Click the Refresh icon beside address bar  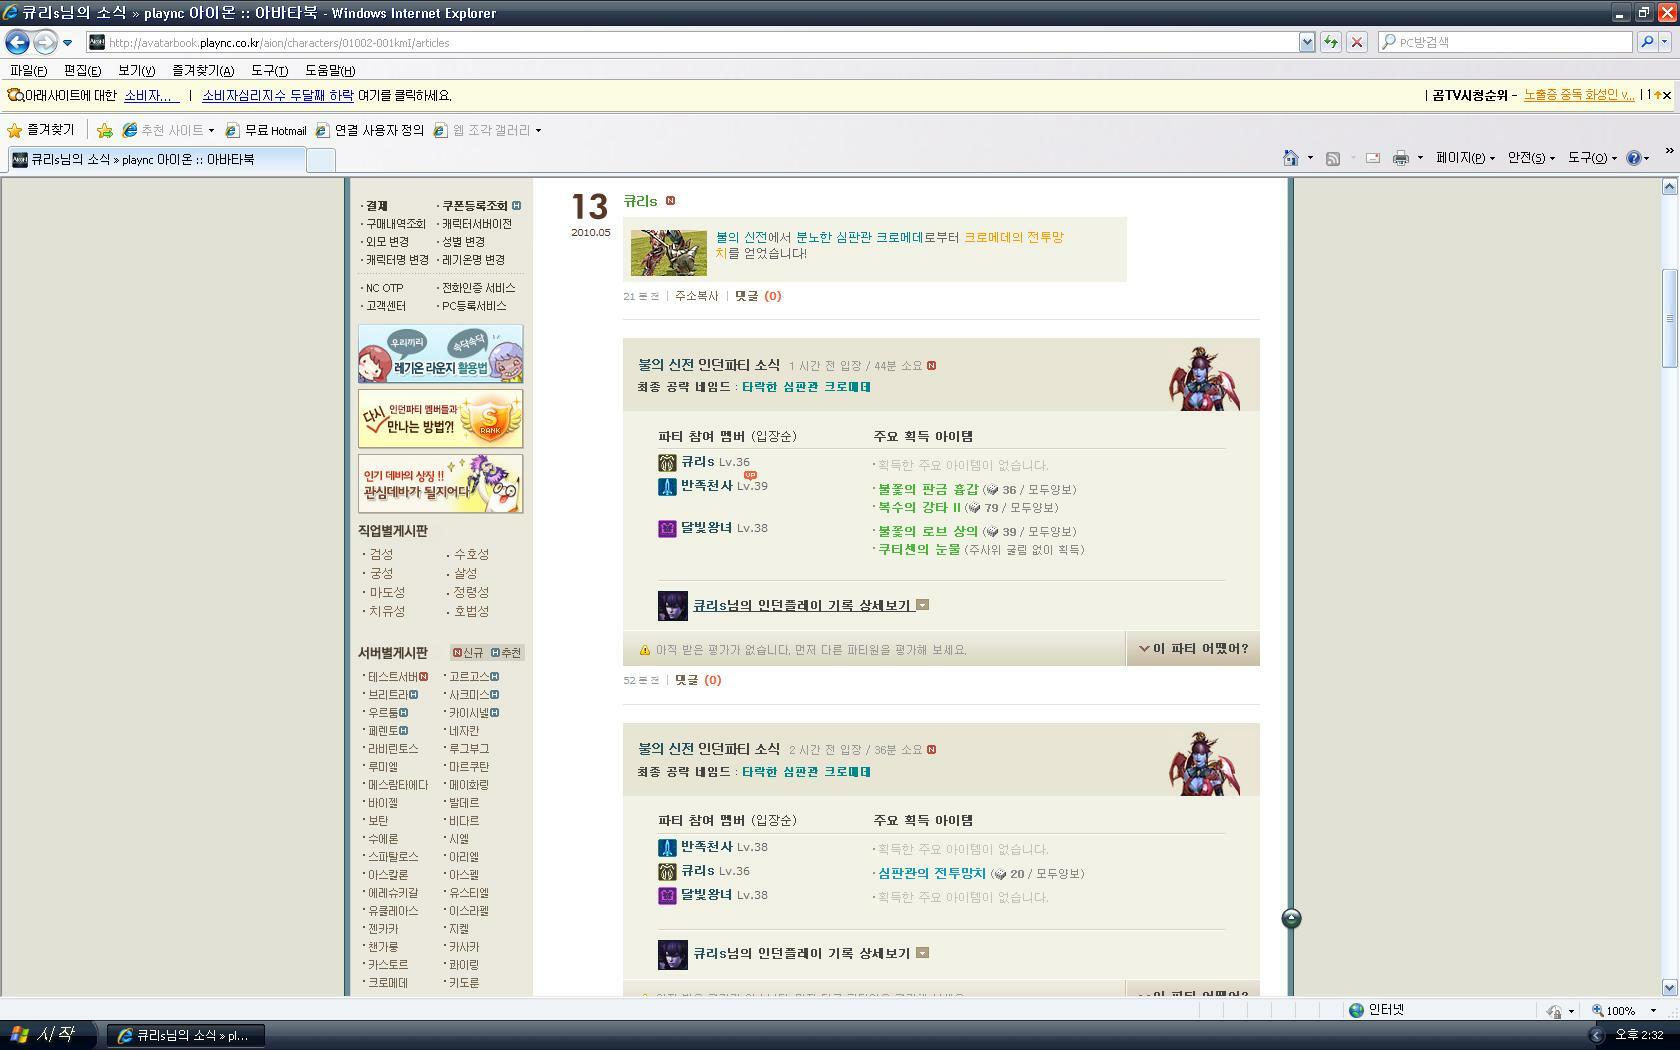[1331, 42]
